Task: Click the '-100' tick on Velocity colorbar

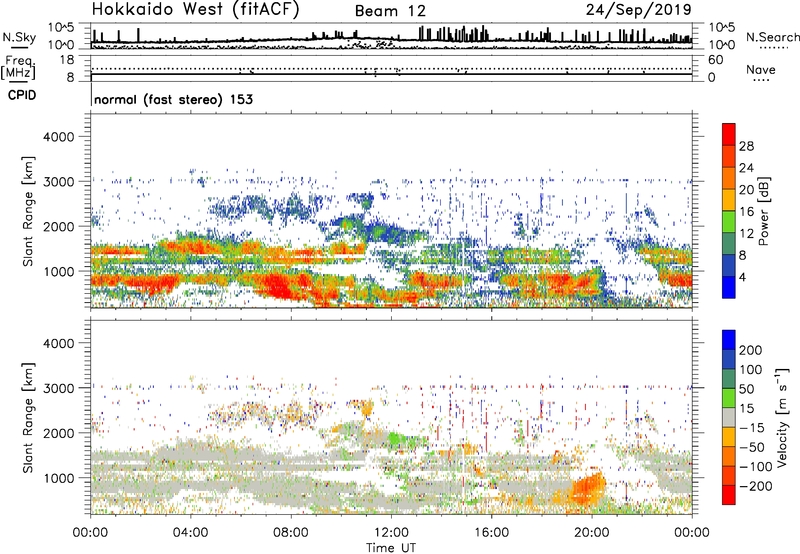Action: click(756, 467)
